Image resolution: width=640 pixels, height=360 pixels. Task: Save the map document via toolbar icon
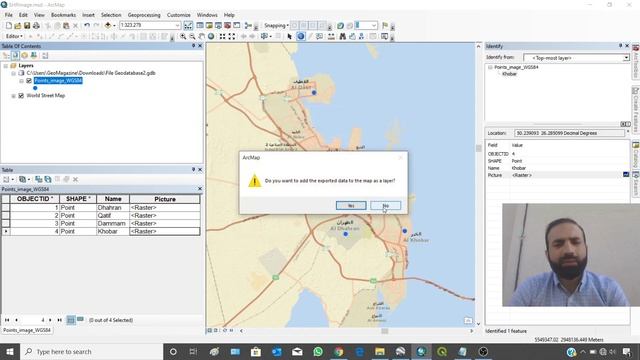27,26
